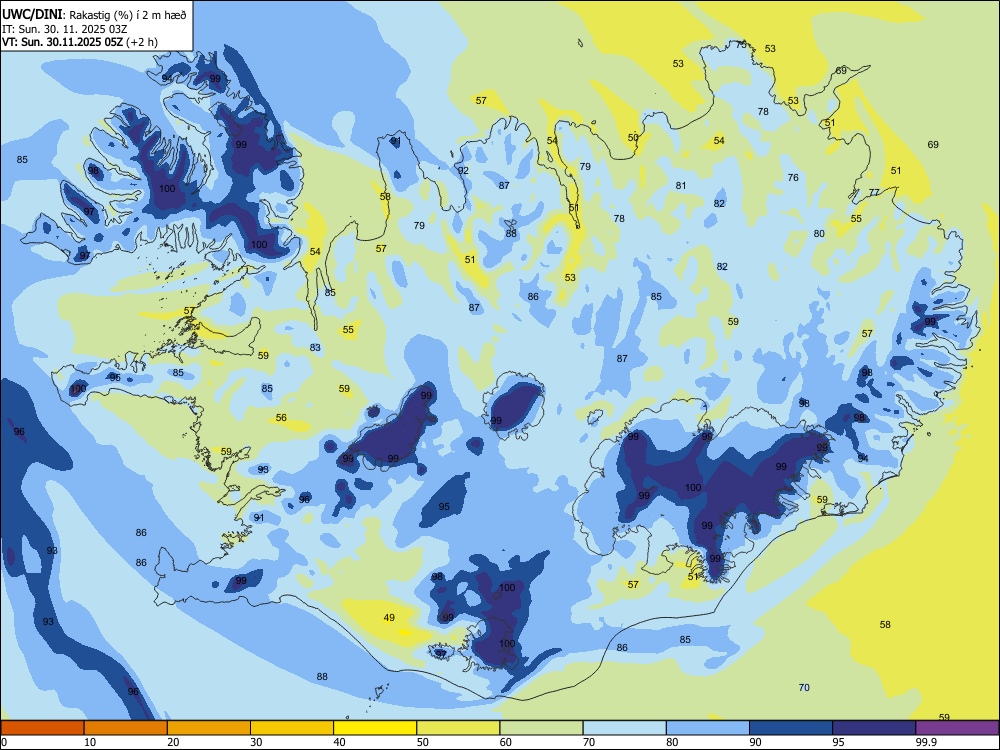
Task: Click the humidity value "83" on the map
Action: pyautogui.click(x=315, y=348)
